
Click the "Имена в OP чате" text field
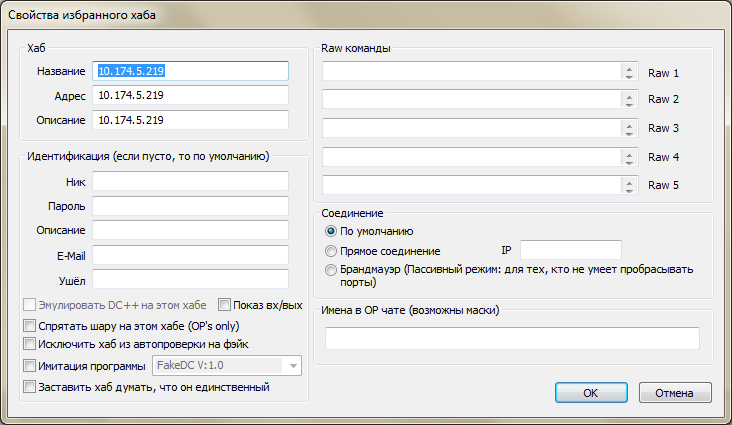(512, 338)
